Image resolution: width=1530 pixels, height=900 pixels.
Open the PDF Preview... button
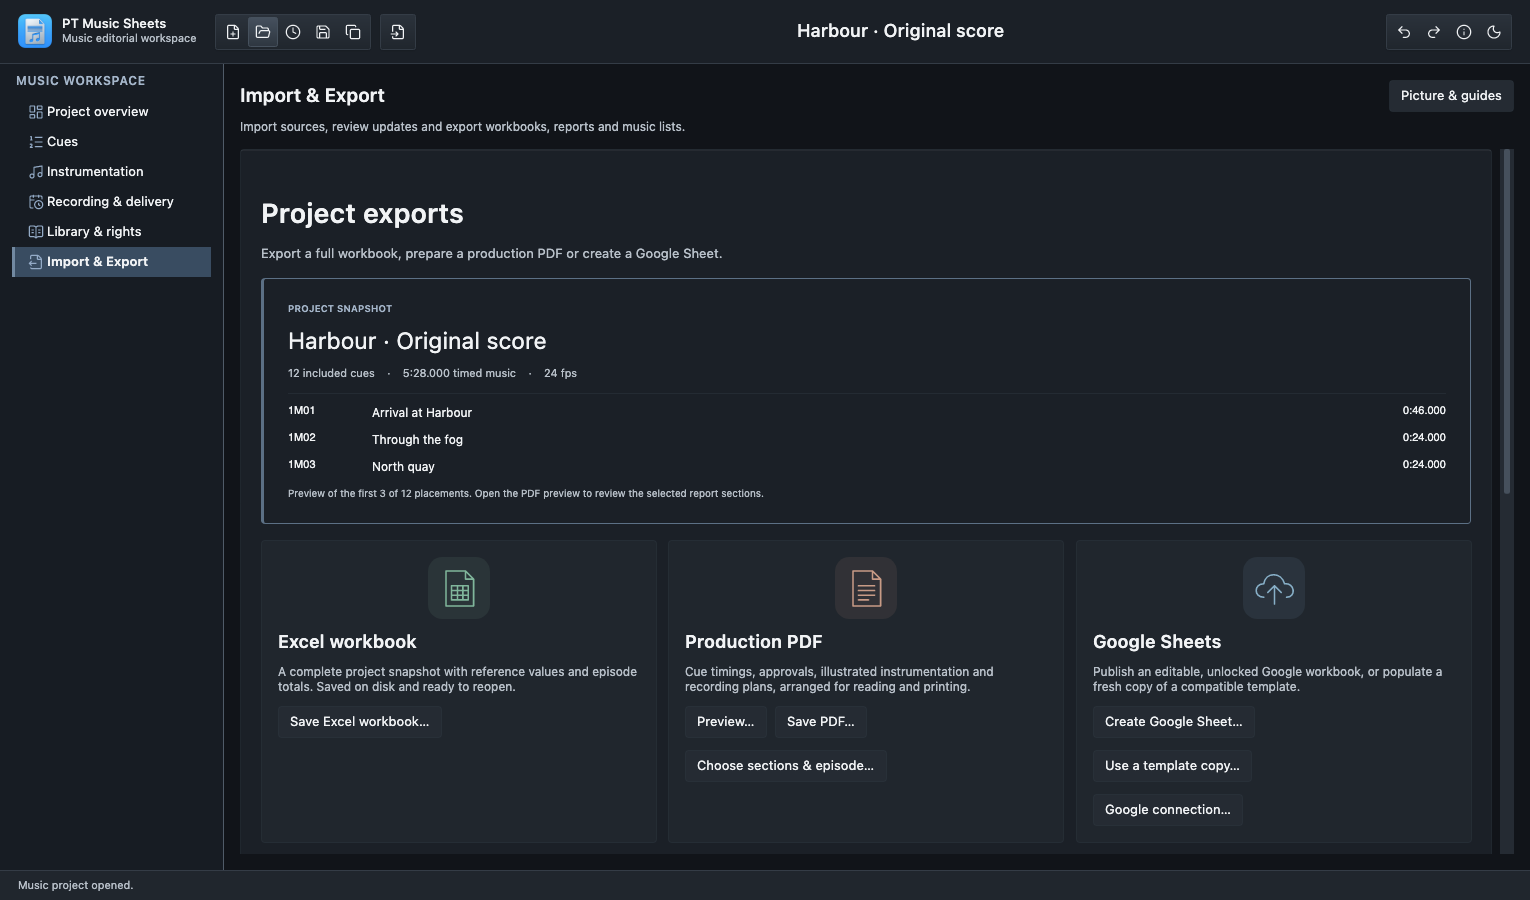(726, 722)
